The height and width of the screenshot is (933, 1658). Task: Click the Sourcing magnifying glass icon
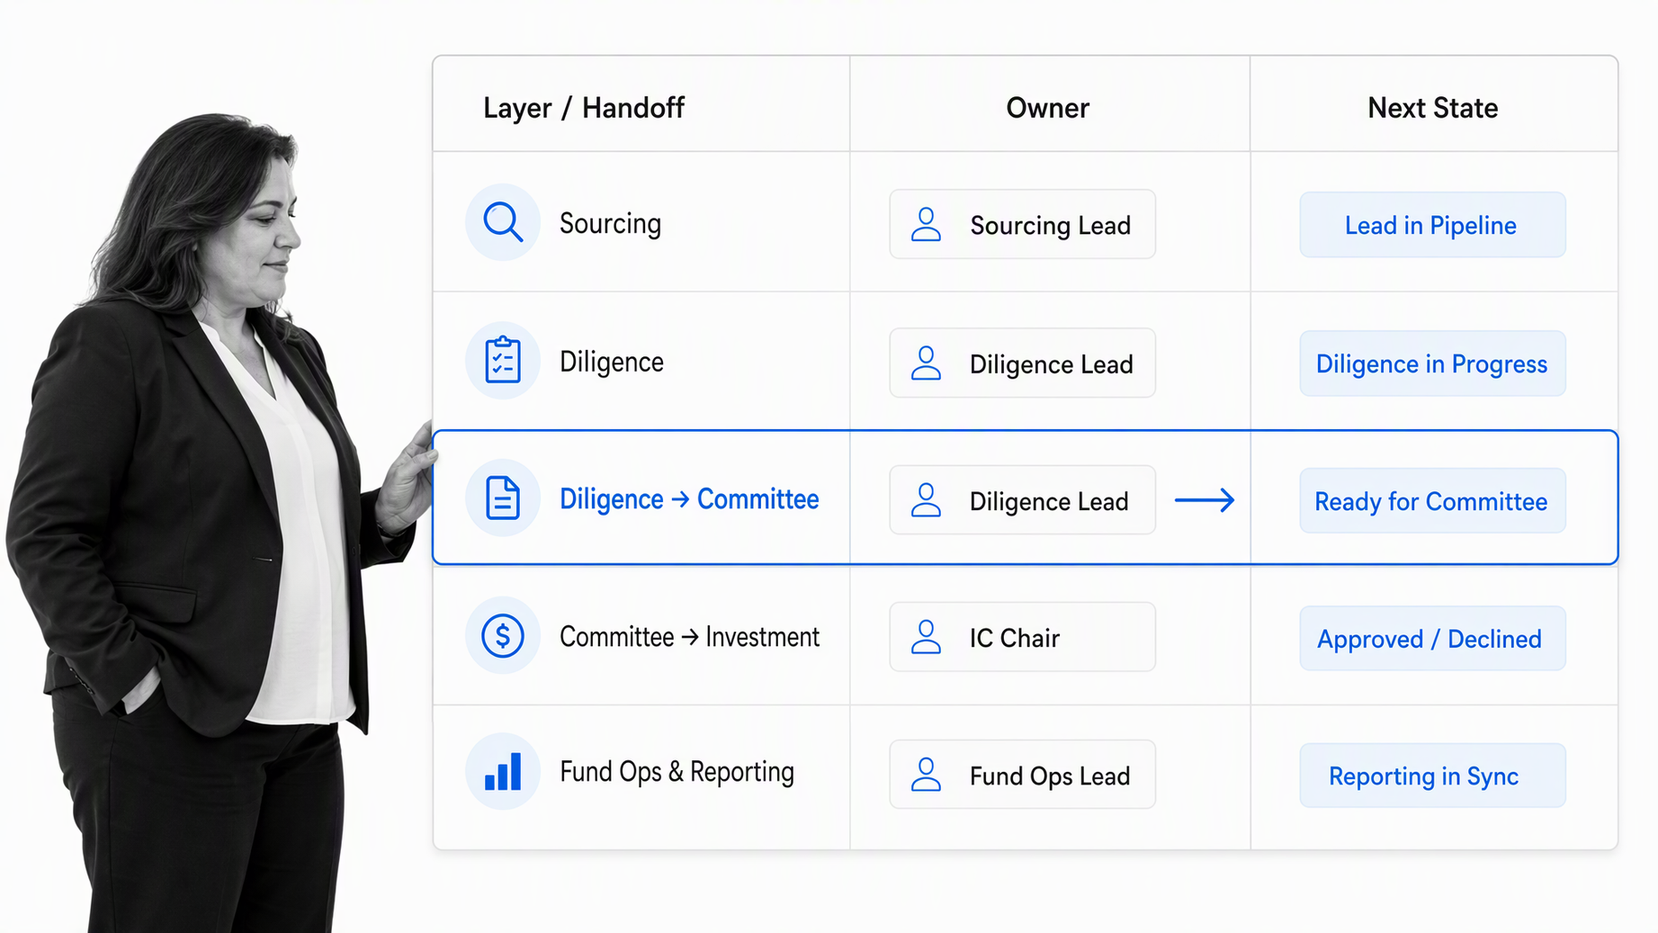pos(503,222)
